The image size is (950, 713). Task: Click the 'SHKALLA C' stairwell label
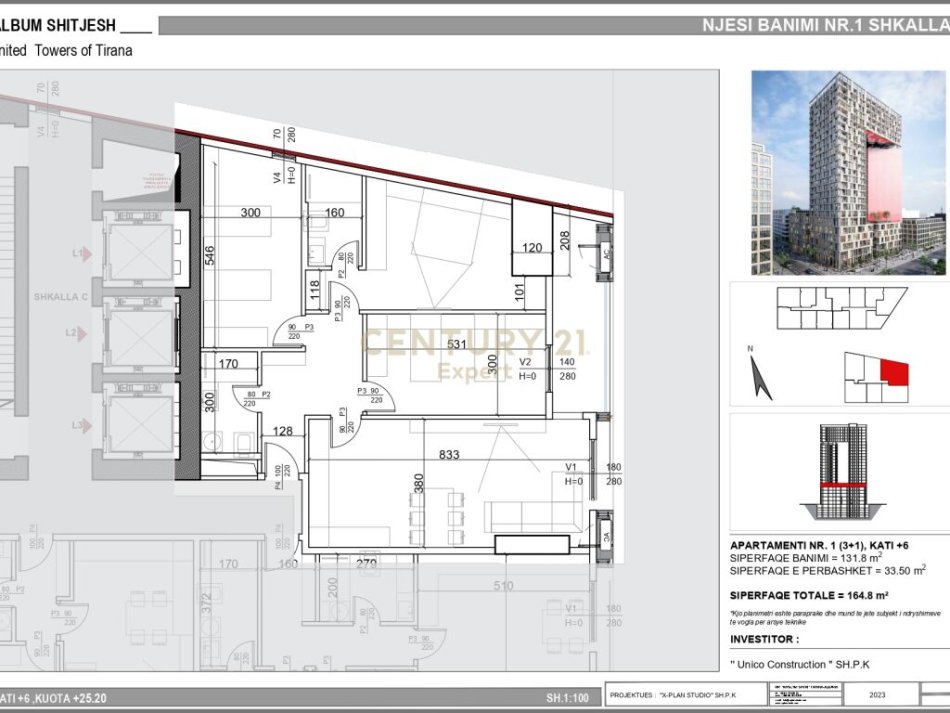(x=58, y=298)
